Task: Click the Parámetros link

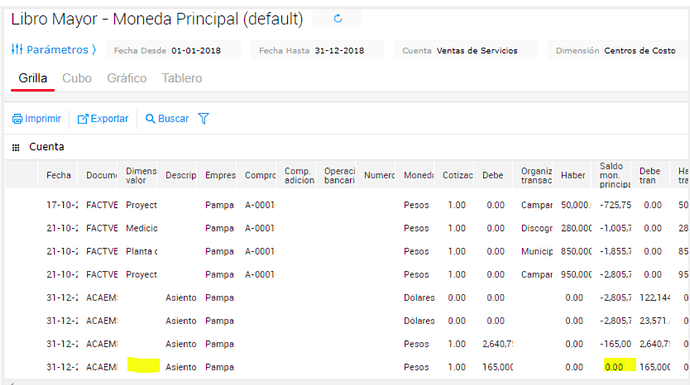Action: [57, 50]
